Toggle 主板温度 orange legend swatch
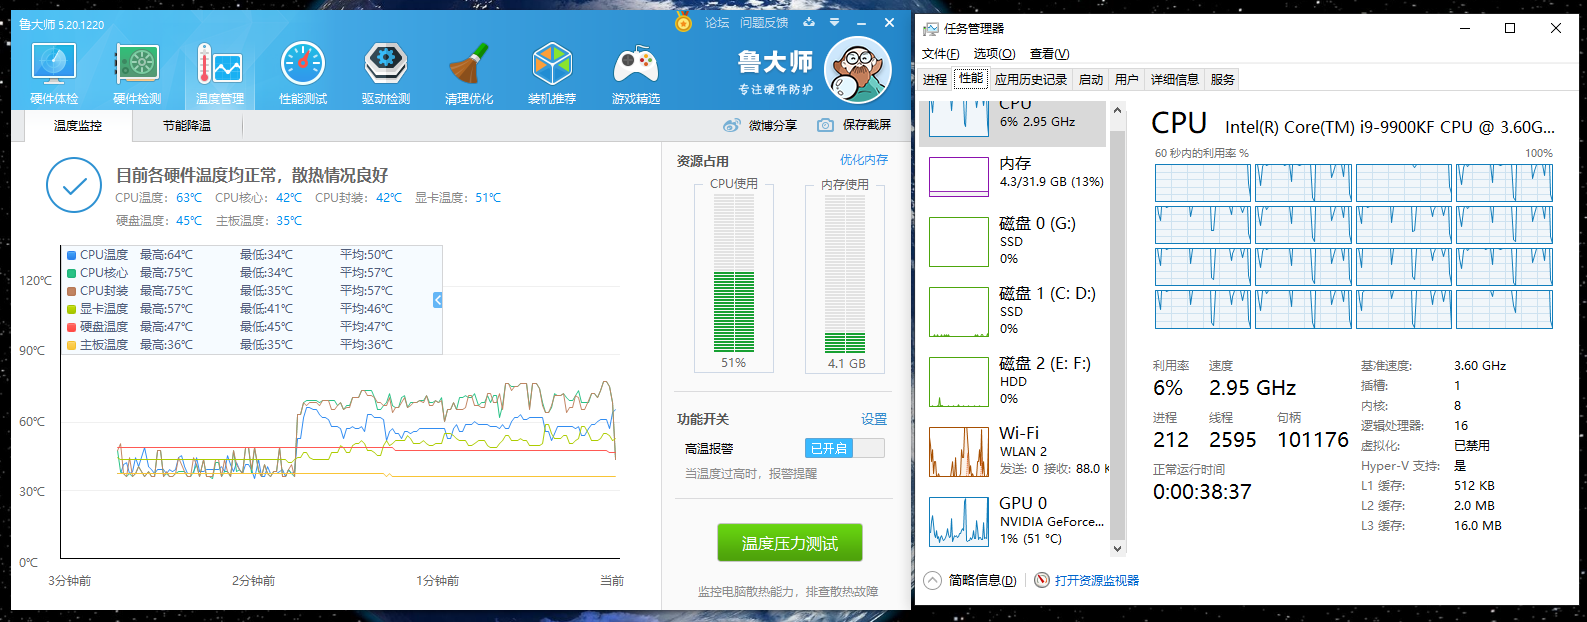This screenshot has height=622, width=1587. click(x=71, y=345)
